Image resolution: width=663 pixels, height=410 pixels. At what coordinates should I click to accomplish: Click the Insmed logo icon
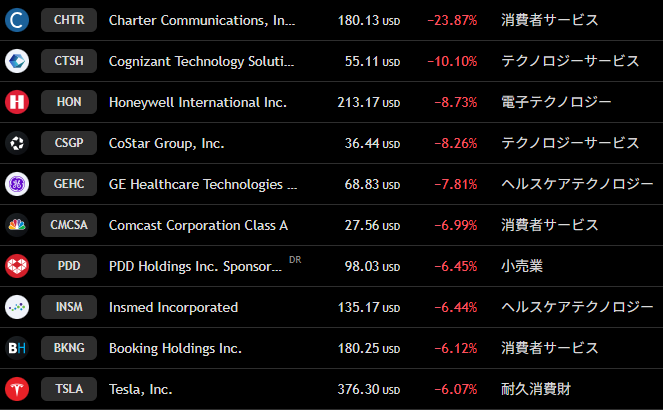[17, 307]
